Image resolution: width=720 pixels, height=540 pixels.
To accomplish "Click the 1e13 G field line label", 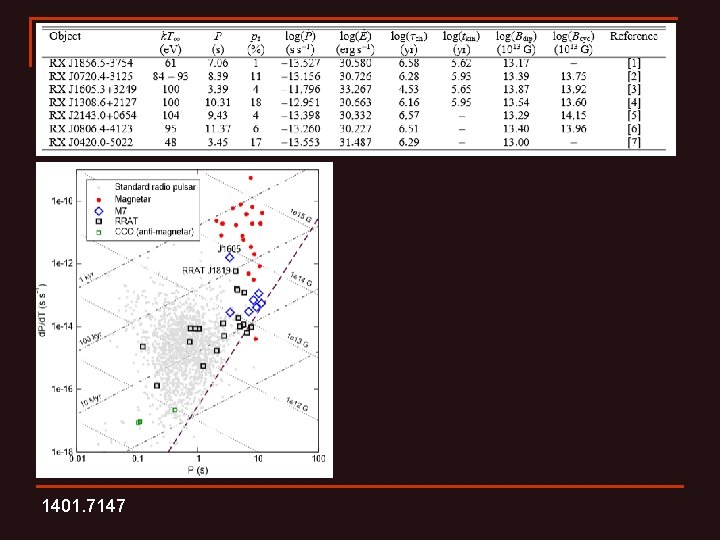I will 298,340.
